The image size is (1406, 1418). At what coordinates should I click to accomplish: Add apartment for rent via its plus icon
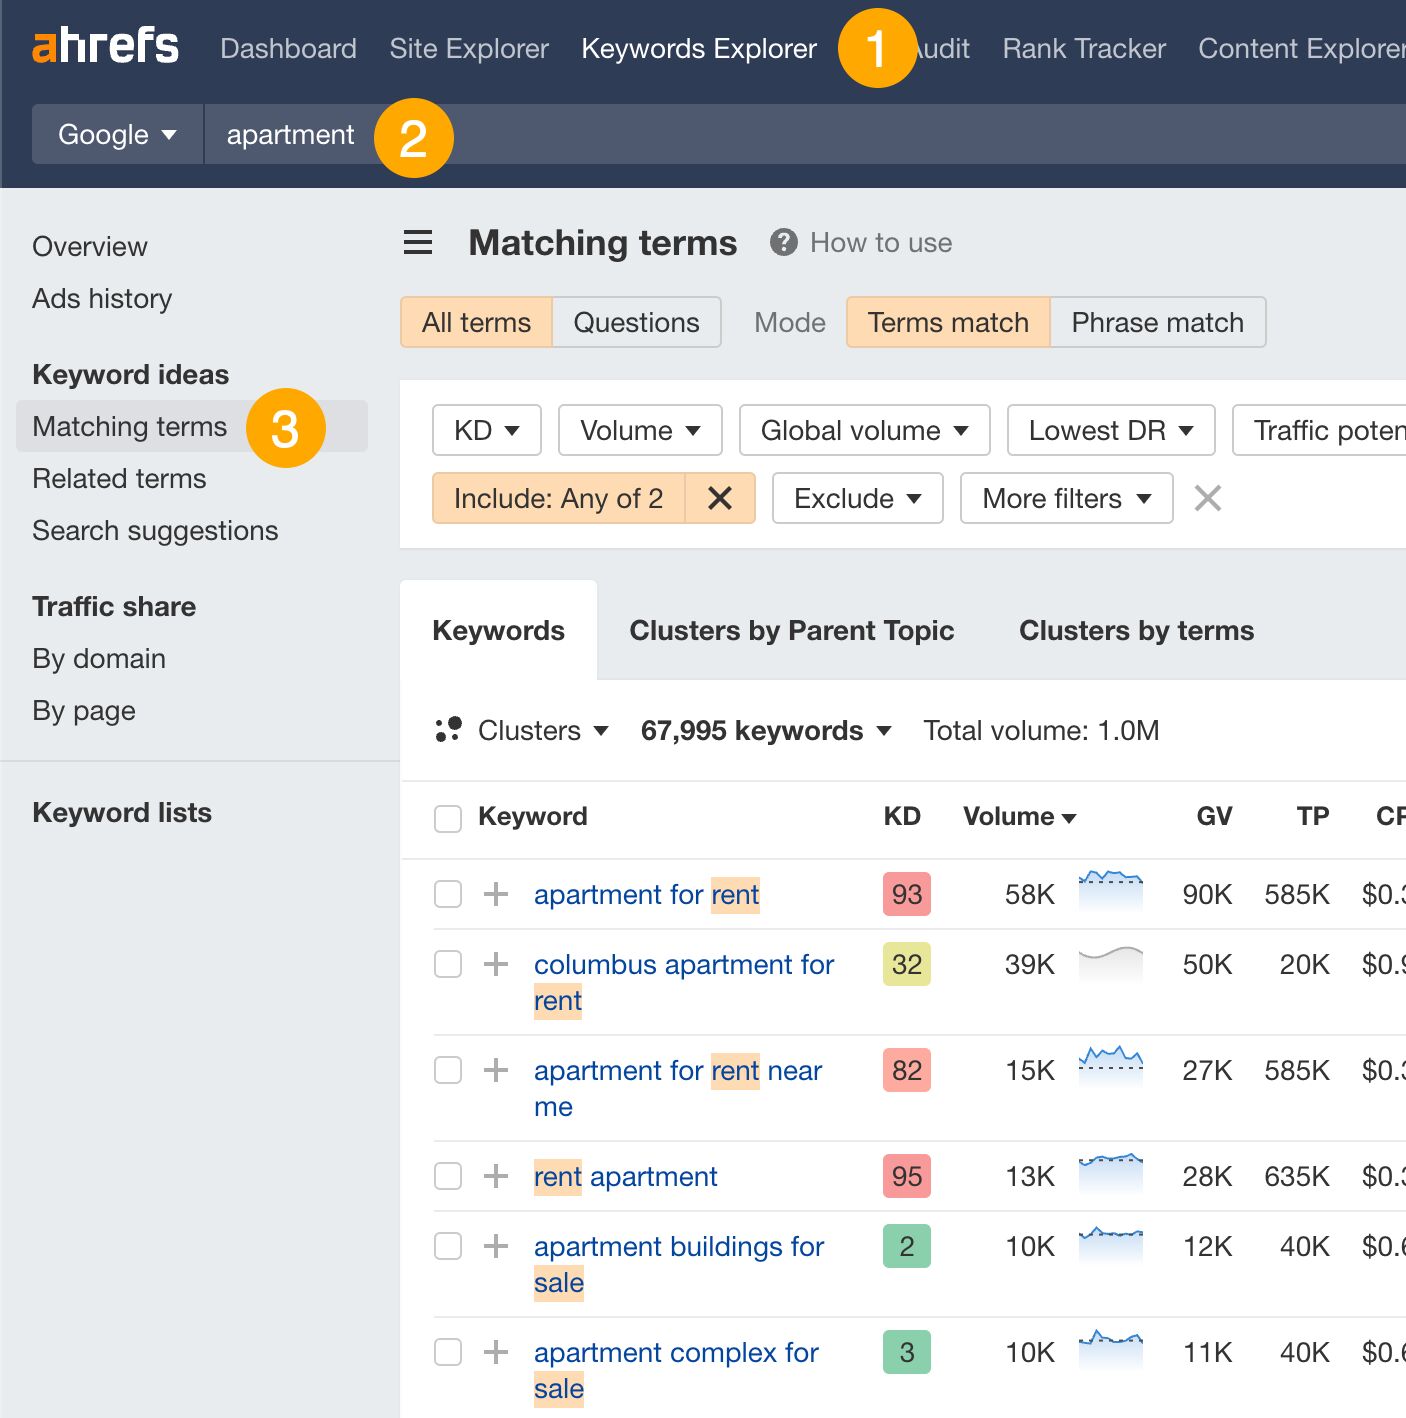(x=494, y=894)
